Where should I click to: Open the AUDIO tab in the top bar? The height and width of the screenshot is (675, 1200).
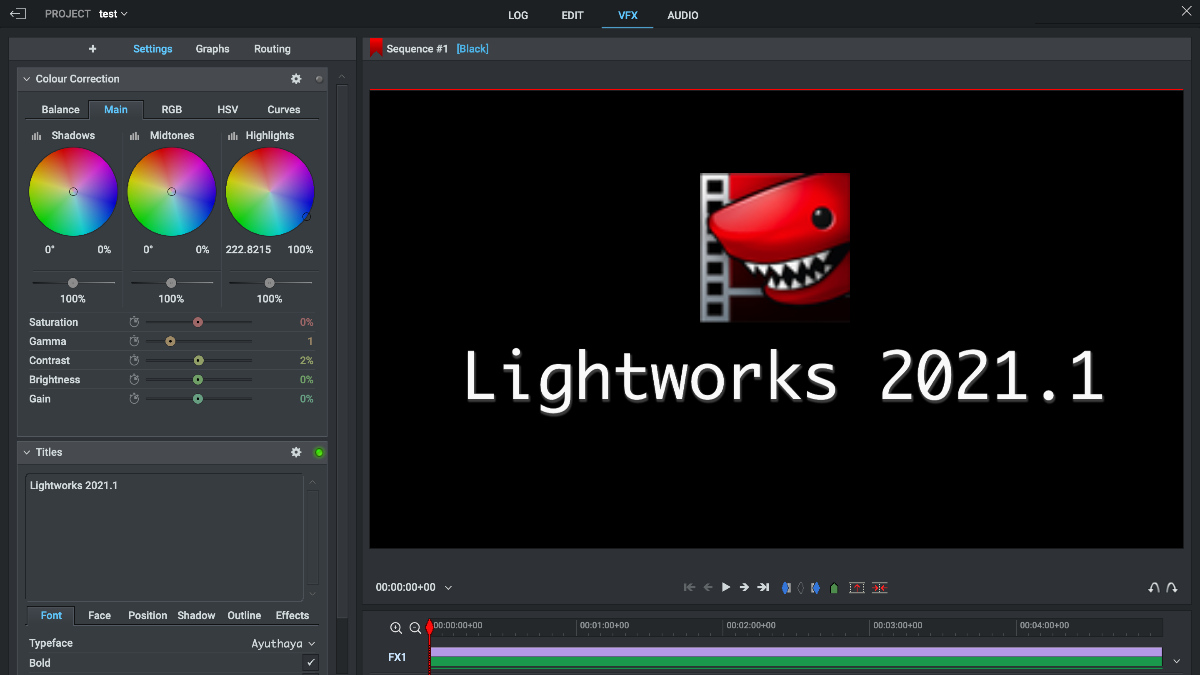pyautogui.click(x=682, y=15)
